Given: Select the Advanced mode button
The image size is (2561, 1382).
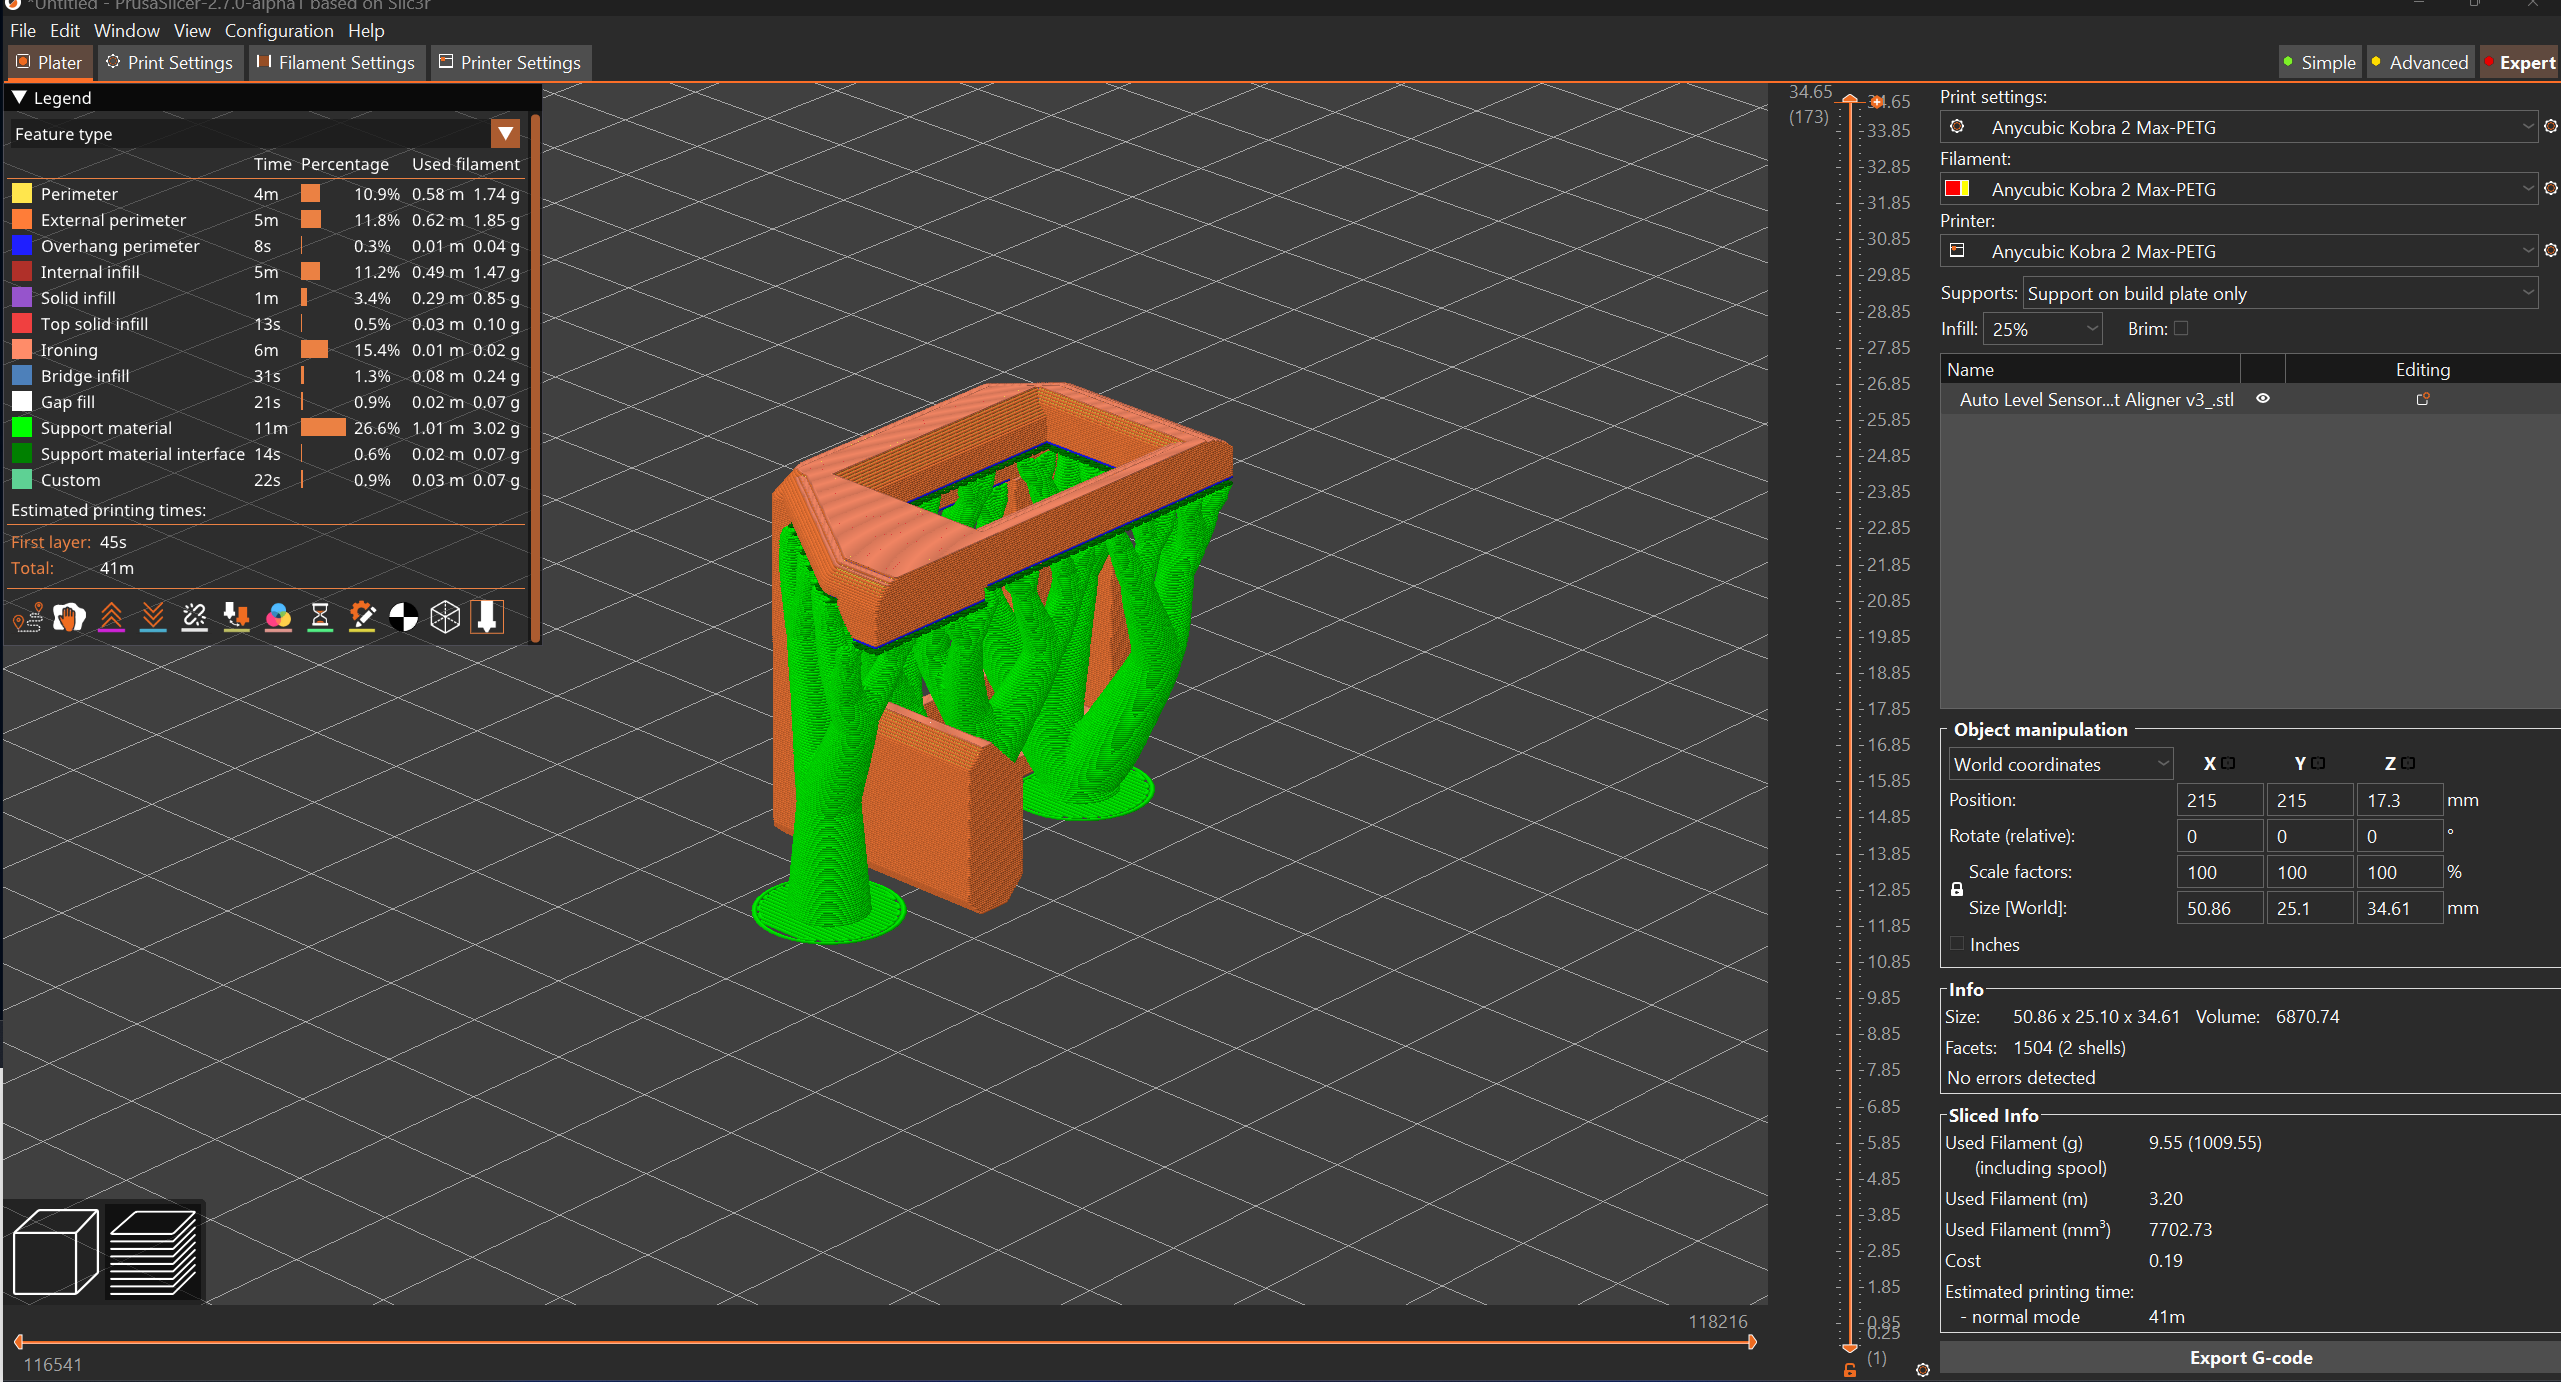Looking at the screenshot, I should (2419, 63).
